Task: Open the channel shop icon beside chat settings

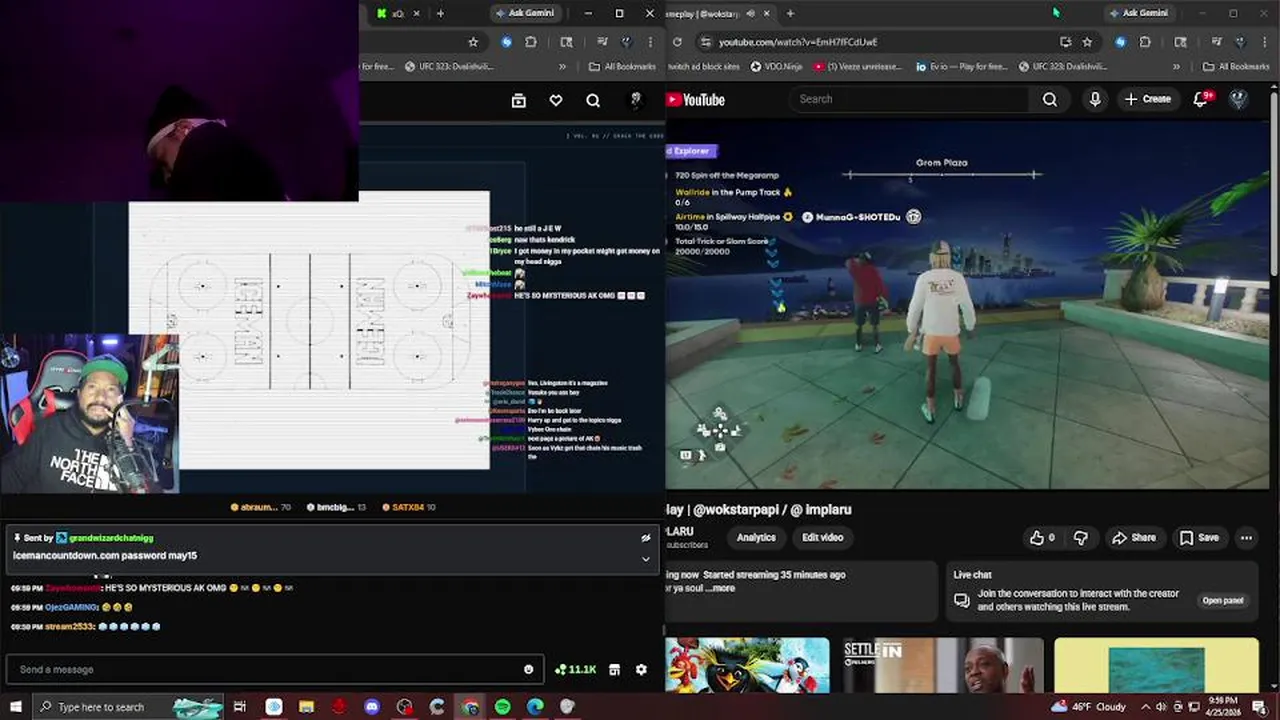Action: 615,670
